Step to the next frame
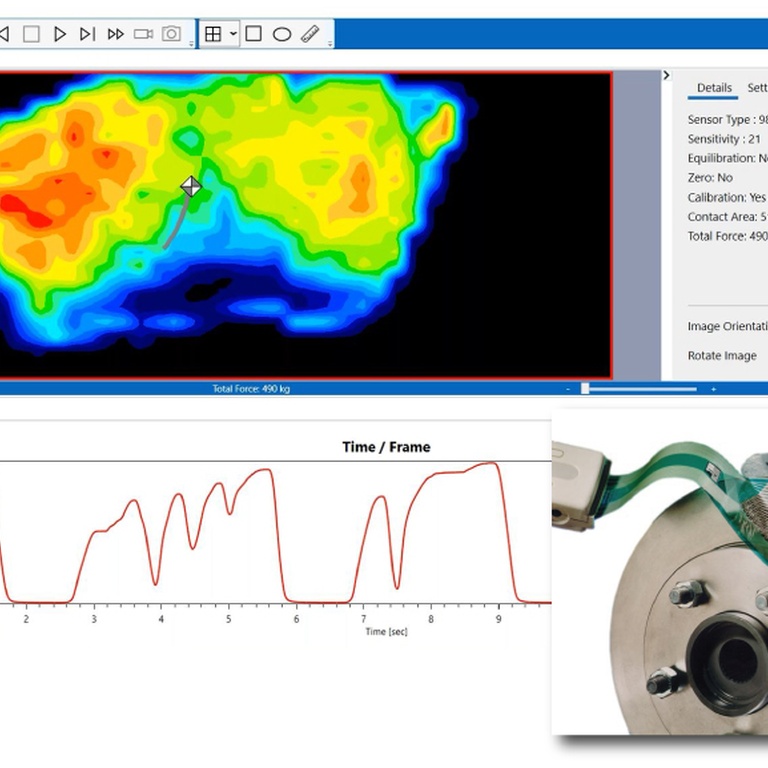This screenshot has height=768, width=768. coord(87,34)
